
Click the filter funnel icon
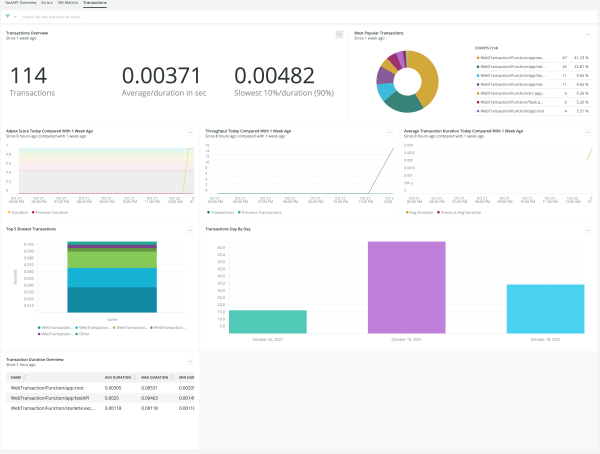9,17
